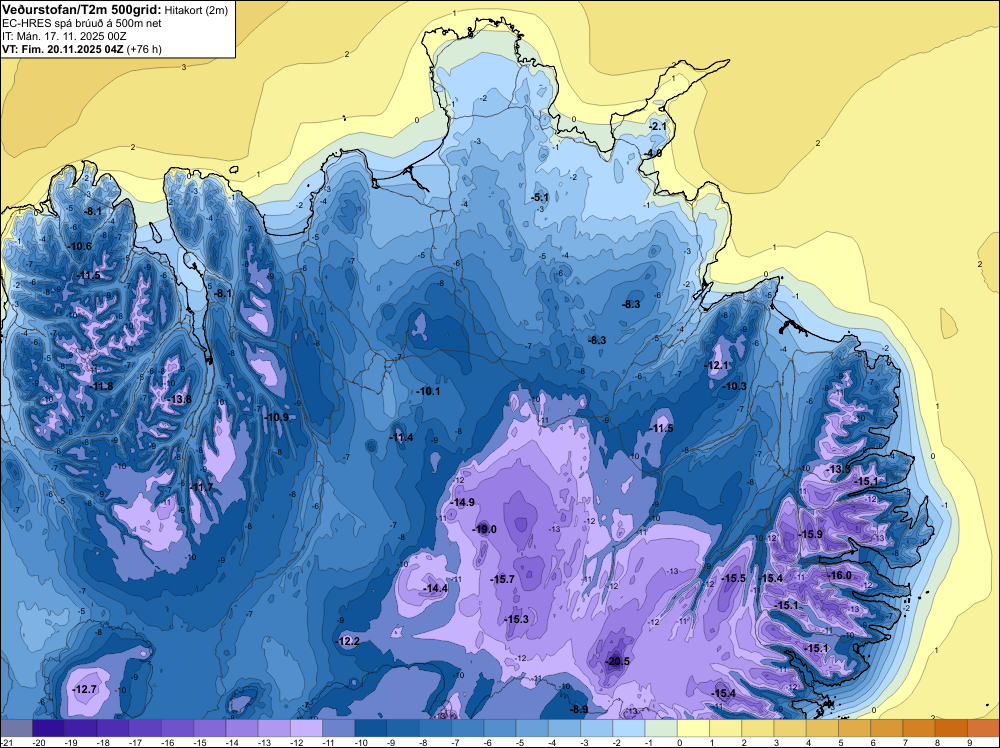This screenshot has height=748, width=1000.
Task: Select the 'VT: Fim. 20.11.2025 04Z' valid time
Action: point(64,49)
